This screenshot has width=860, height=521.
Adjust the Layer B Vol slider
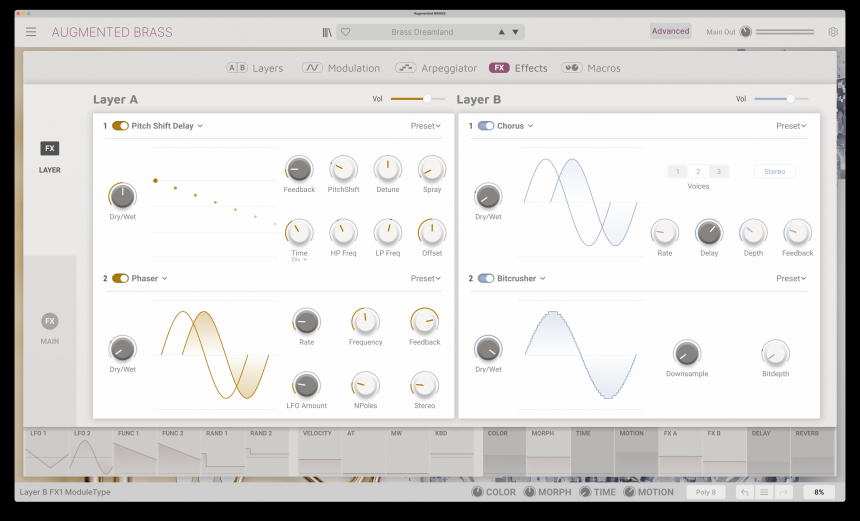tap(781, 99)
